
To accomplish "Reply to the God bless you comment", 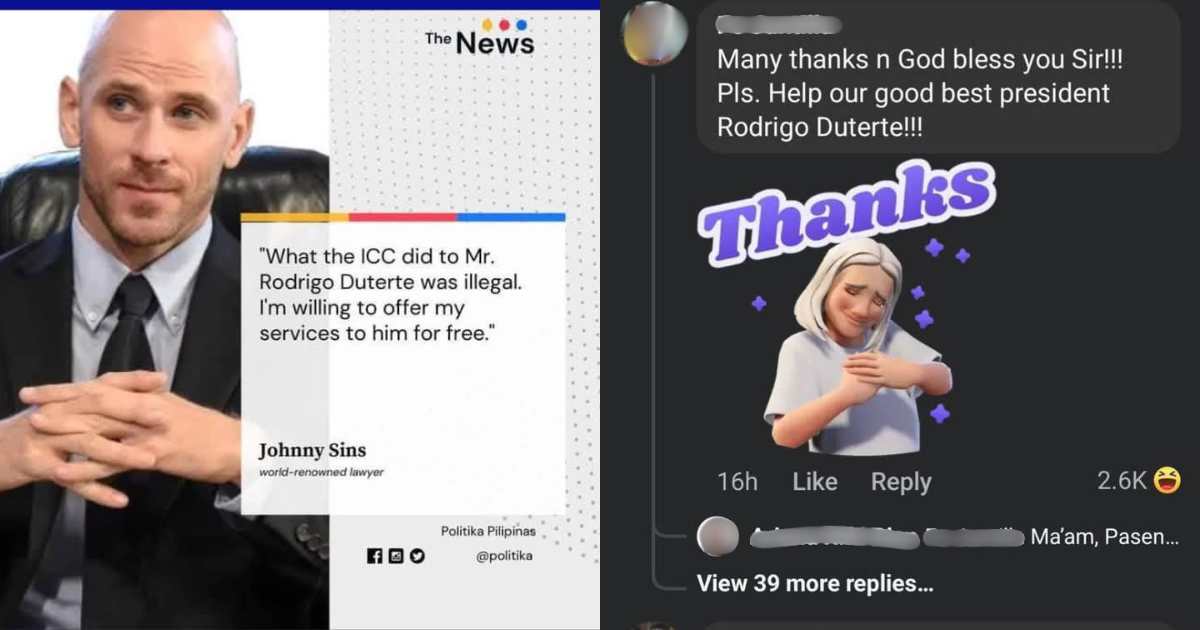I will pos(901,482).
